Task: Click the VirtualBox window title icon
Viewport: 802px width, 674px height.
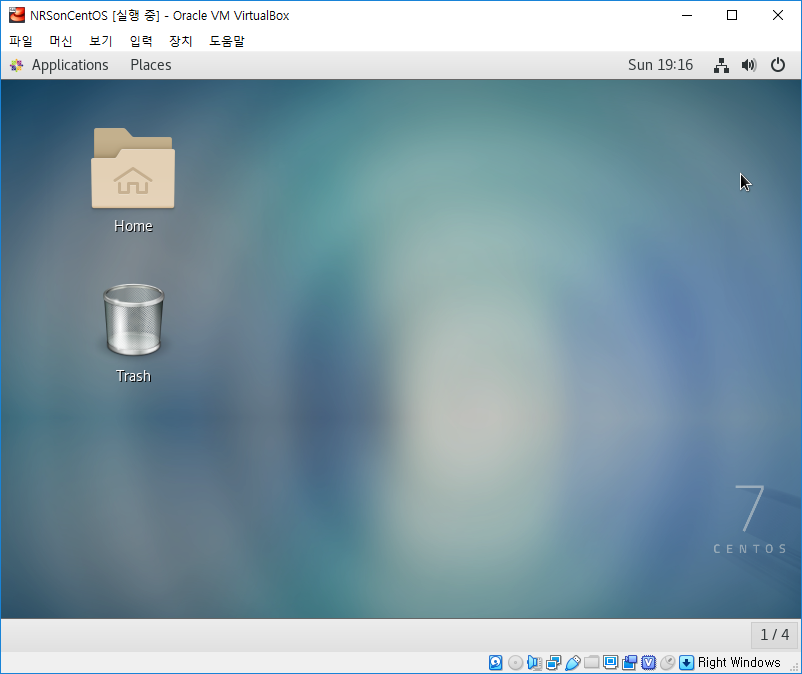Action: click(16, 15)
